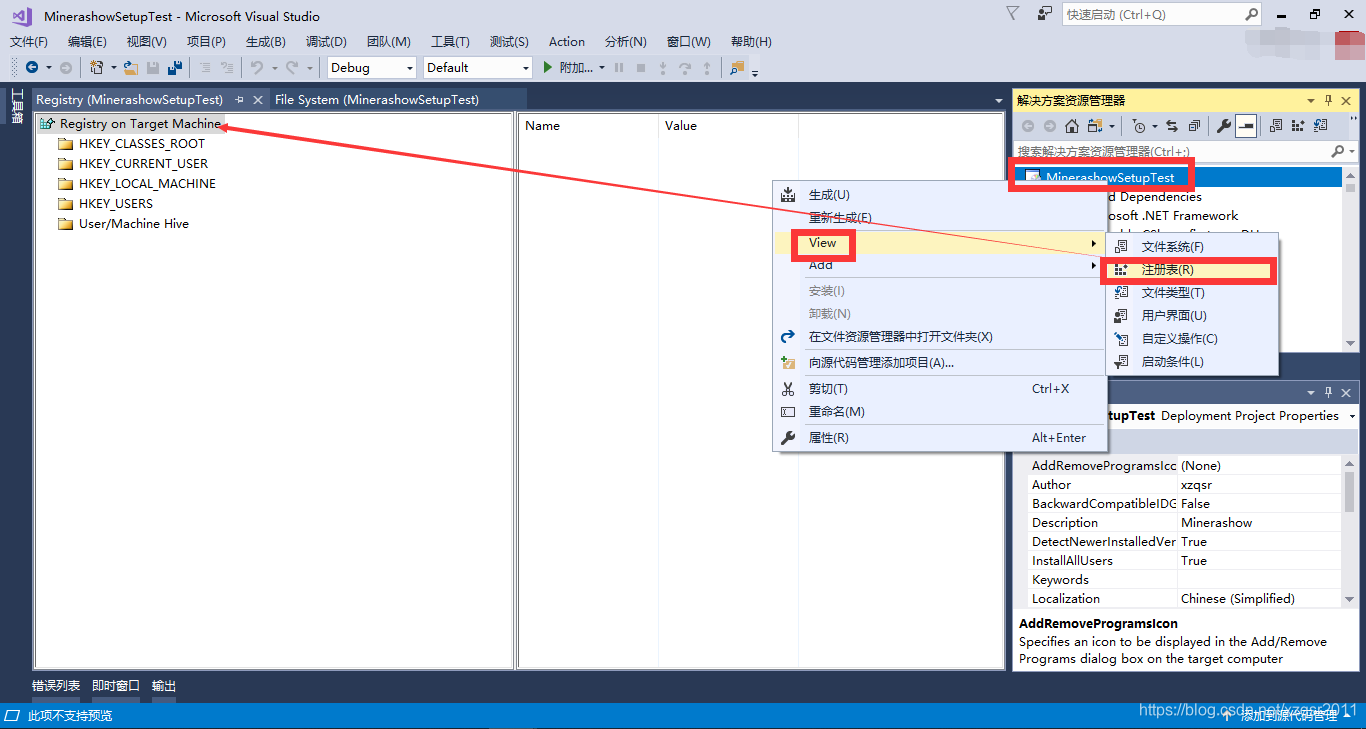Open the 文件(F) menu

pos(29,42)
